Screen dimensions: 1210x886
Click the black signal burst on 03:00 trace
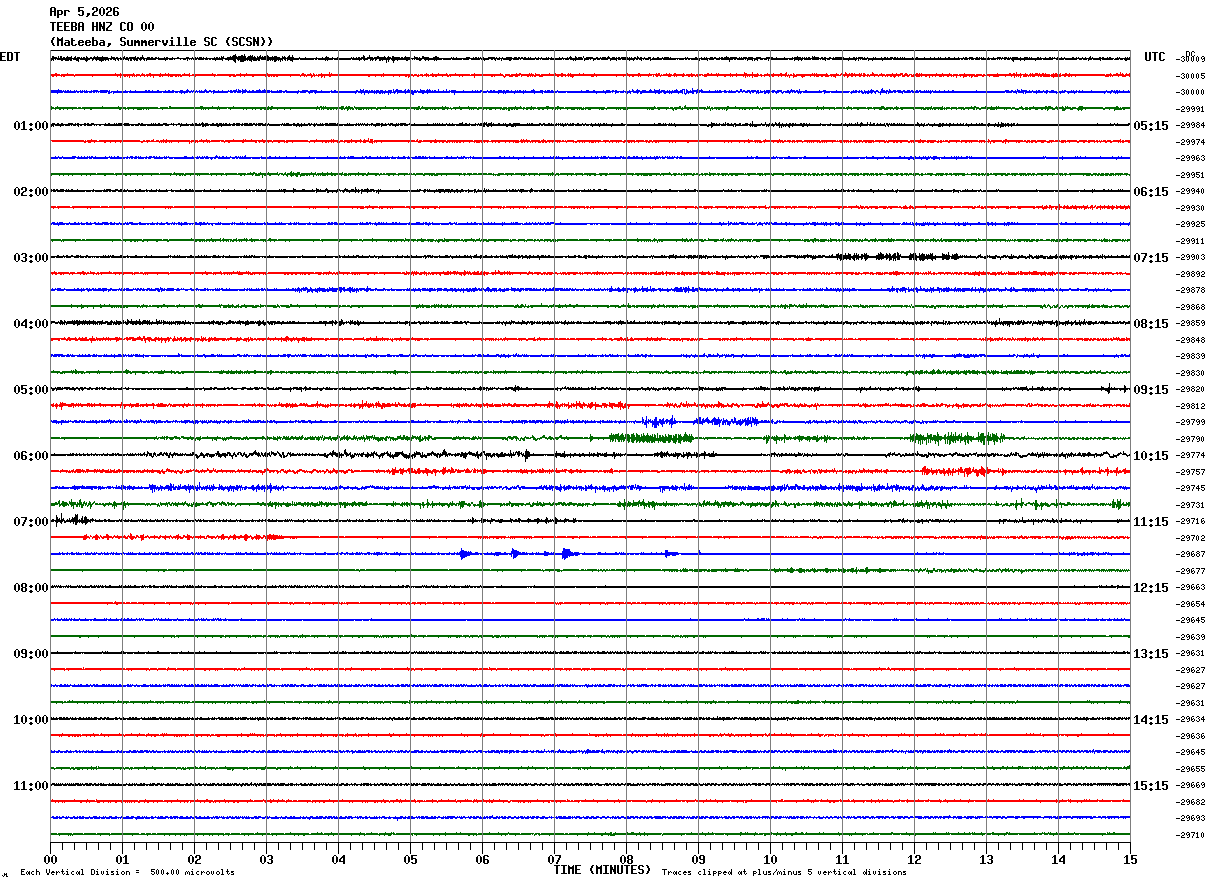pos(897,257)
